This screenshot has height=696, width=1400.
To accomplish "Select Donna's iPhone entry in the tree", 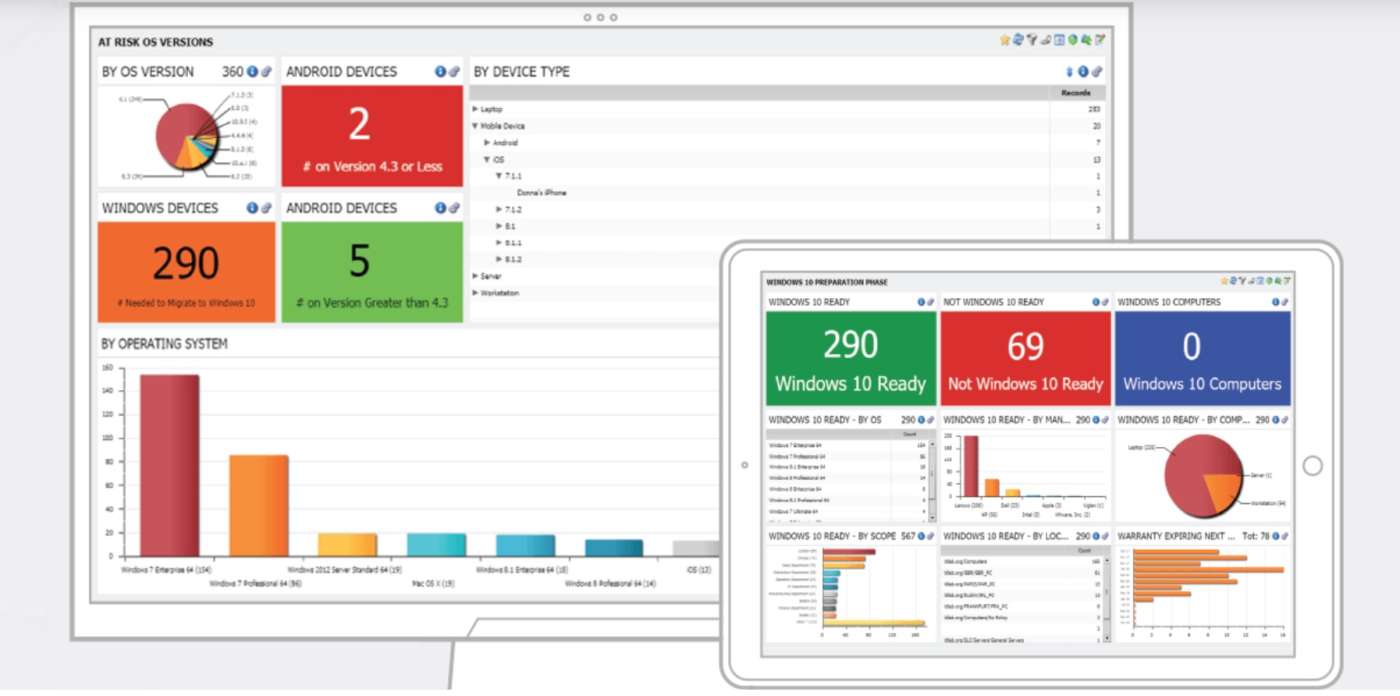I will (x=541, y=193).
